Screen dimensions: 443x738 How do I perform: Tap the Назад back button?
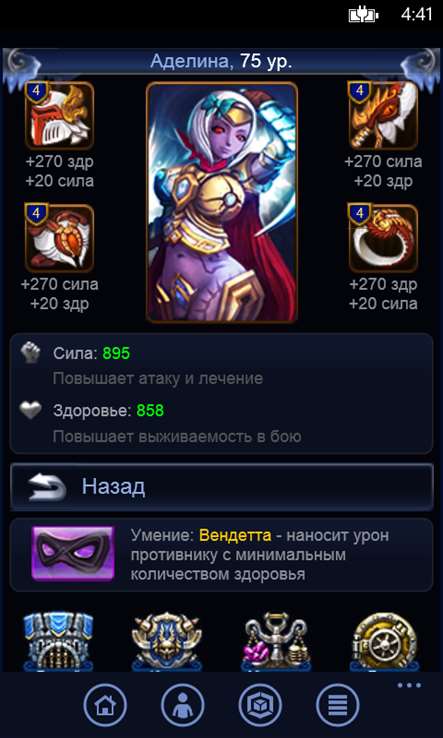(222, 487)
